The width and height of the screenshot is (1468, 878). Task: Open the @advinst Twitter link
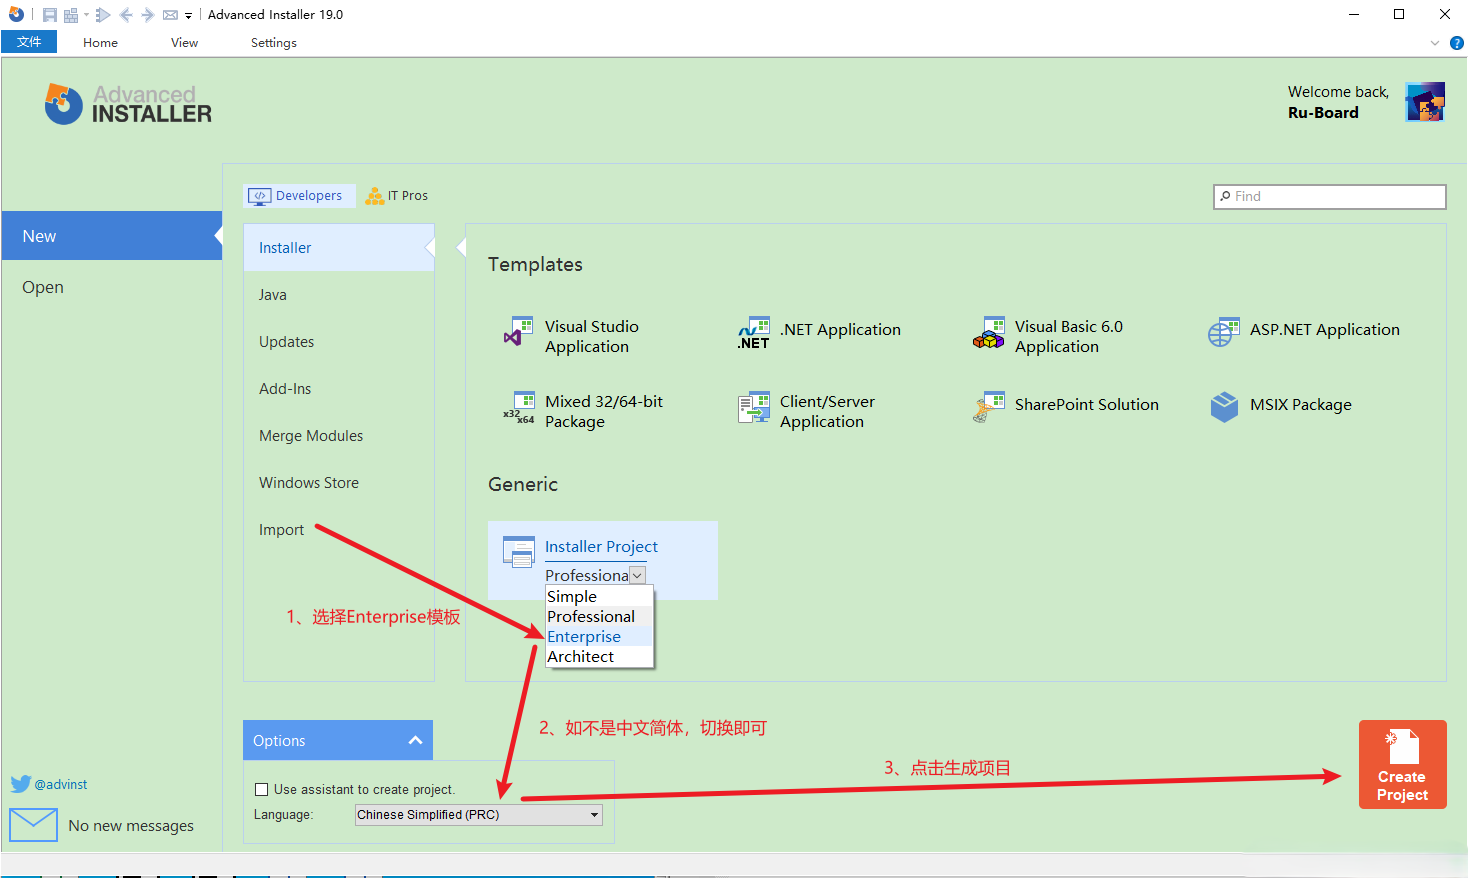(61, 785)
